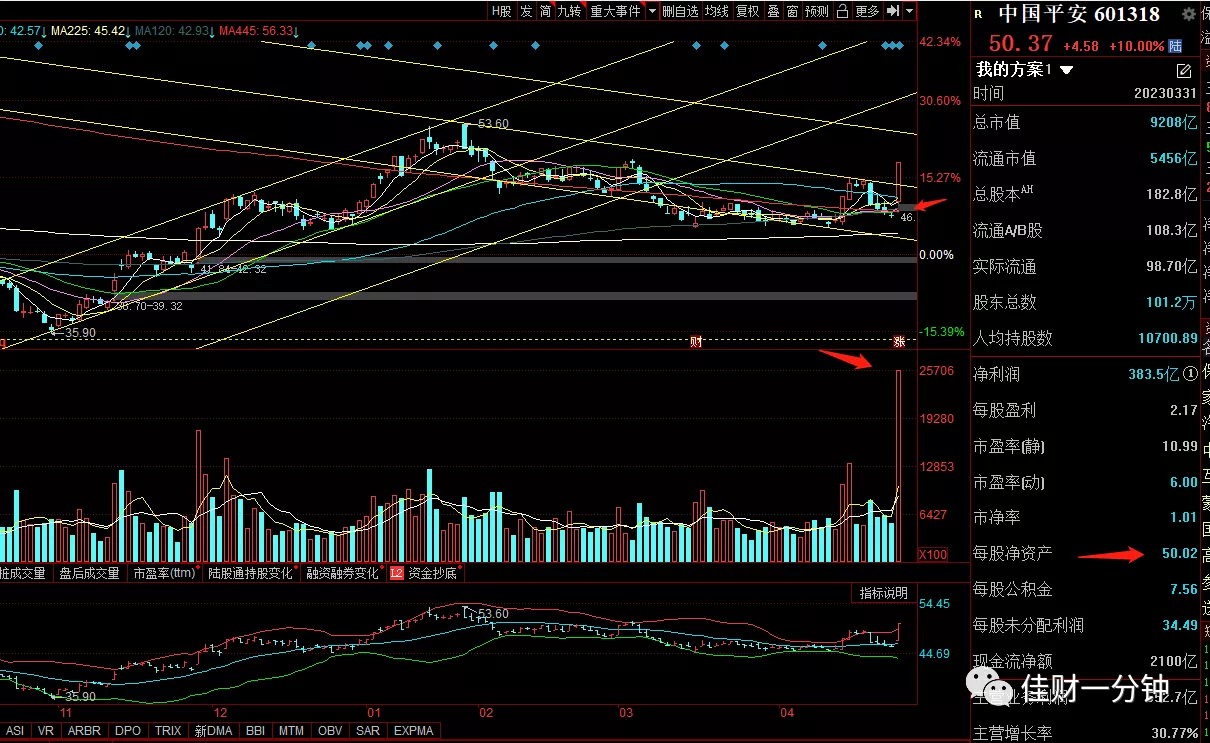Click the MA445 purple legend label
This screenshot has height=743, width=1210.
pos(258,31)
